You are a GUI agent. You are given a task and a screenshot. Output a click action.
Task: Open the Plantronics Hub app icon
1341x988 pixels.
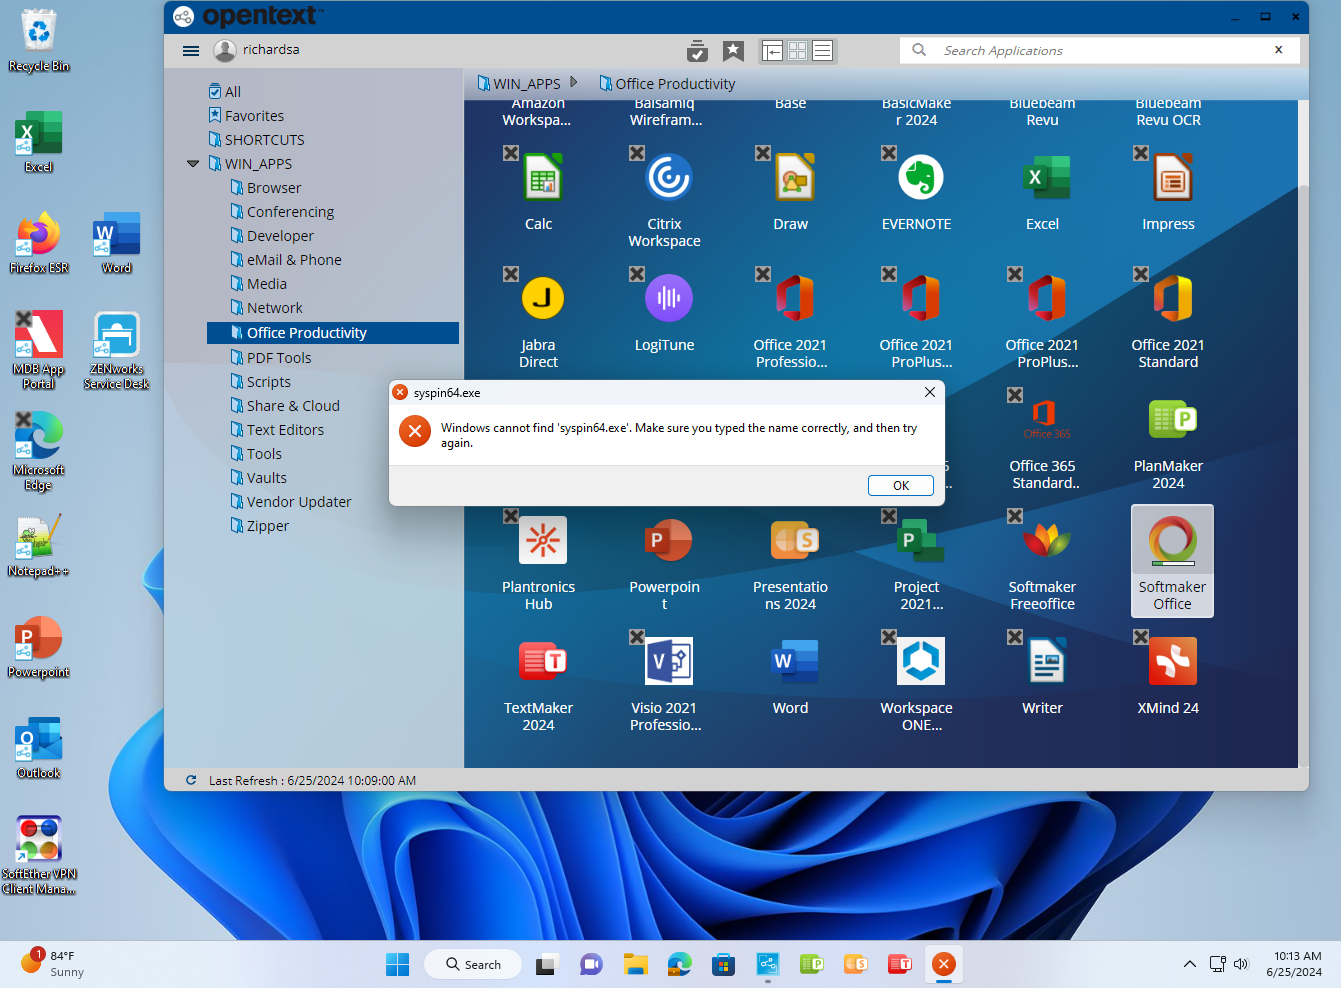542,540
